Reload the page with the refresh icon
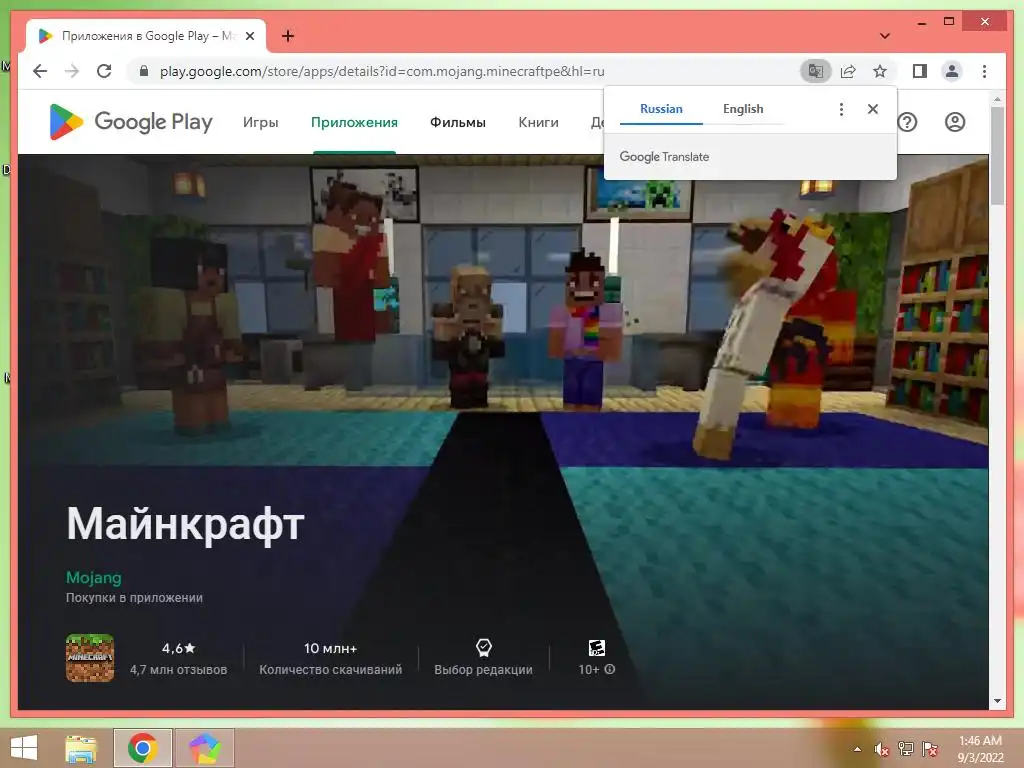The height and width of the screenshot is (768, 1024). click(104, 71)
